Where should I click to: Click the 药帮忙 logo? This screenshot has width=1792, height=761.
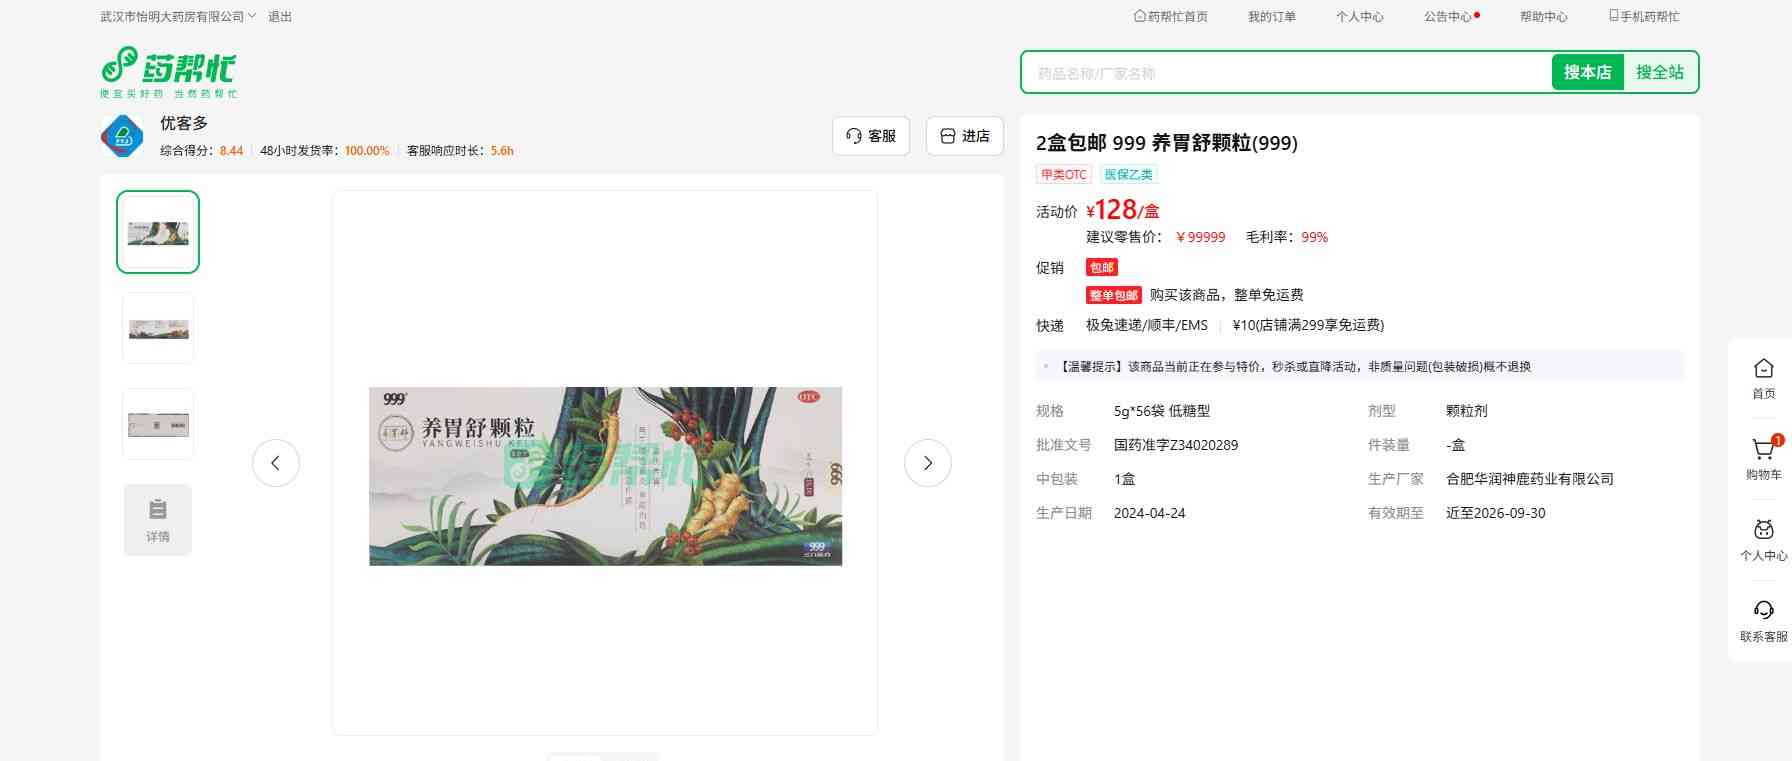coord(168,72)
